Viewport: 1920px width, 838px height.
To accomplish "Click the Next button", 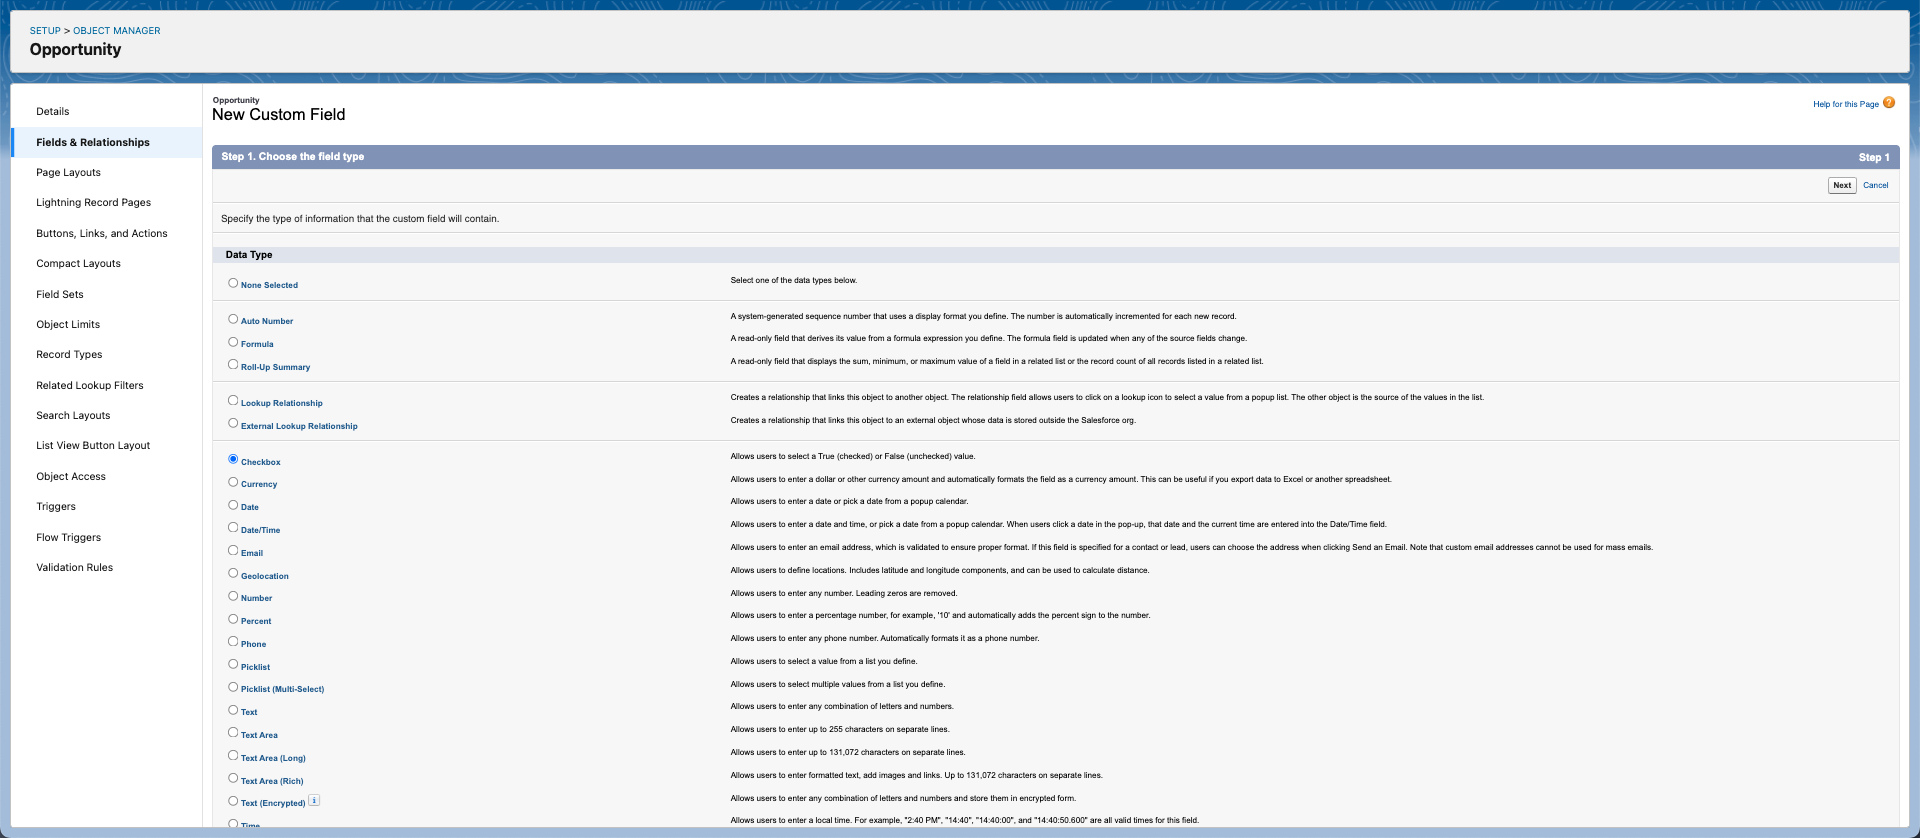I will [x=1842, y=185].
